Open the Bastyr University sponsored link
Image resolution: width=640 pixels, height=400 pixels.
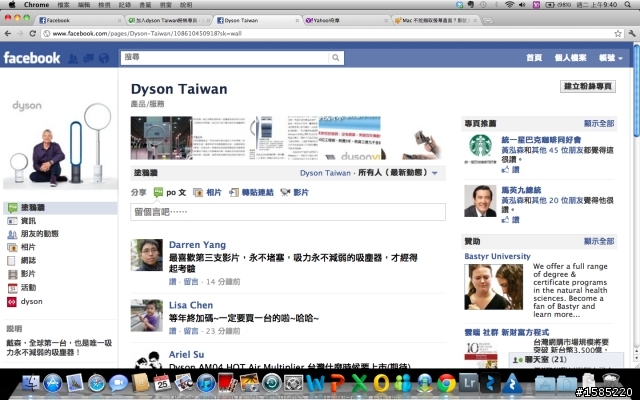pos(497,256)
